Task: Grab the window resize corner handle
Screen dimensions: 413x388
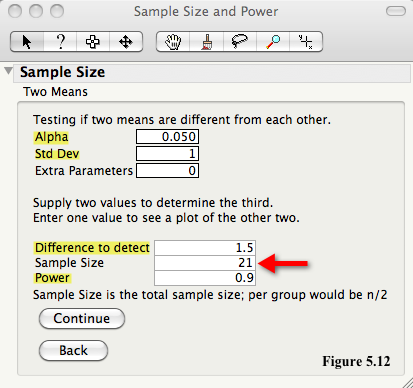Action: click(x=407, y=382)
